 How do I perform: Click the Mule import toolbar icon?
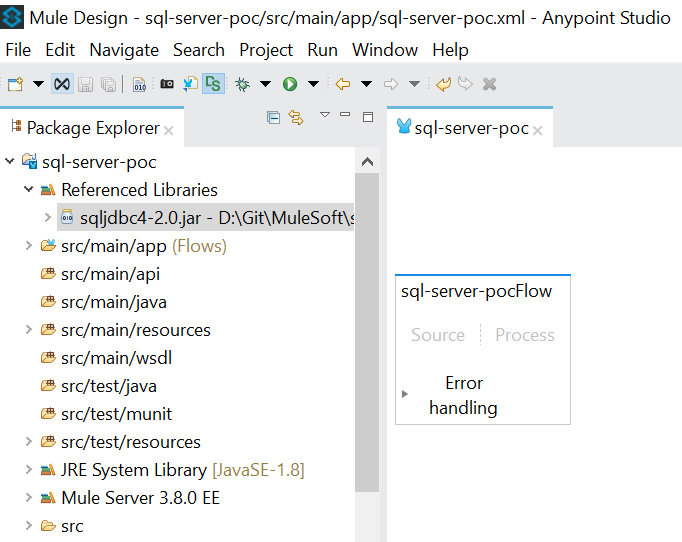190,84
